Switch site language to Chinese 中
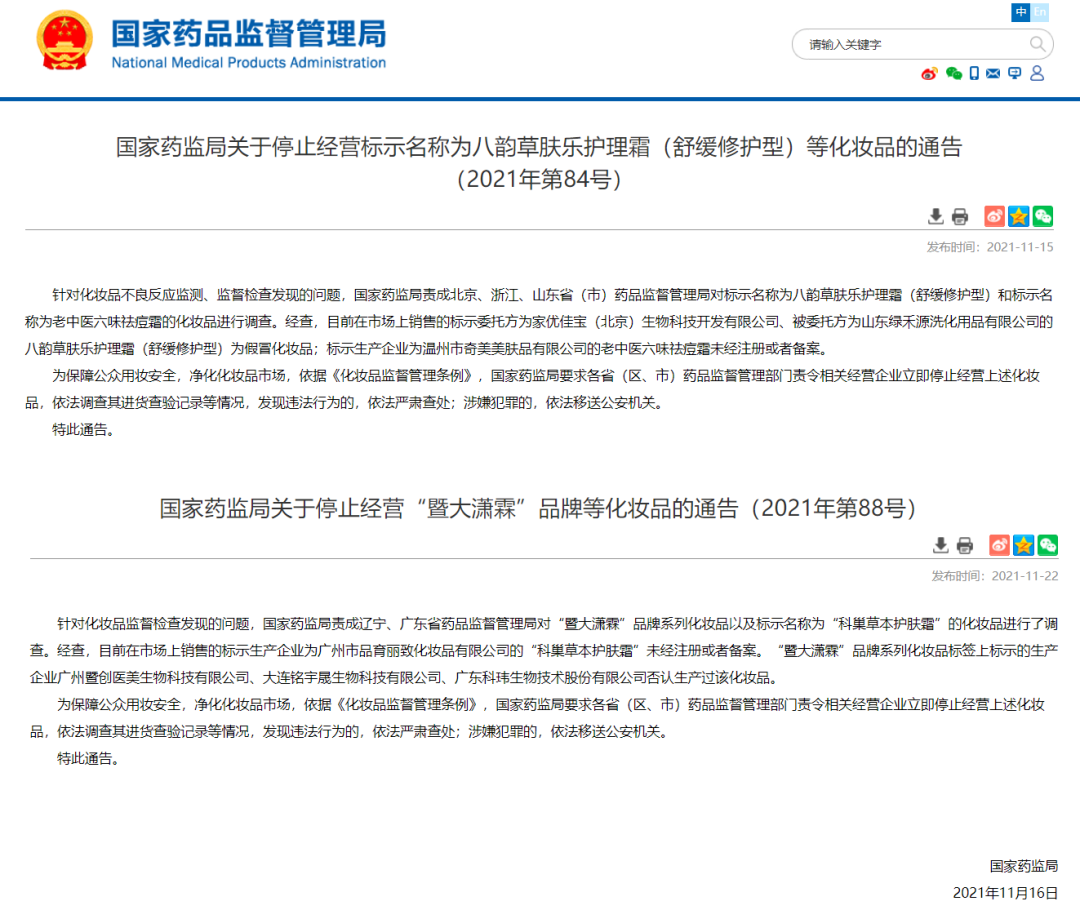The image size is (1080, 919). [1021, 11]
